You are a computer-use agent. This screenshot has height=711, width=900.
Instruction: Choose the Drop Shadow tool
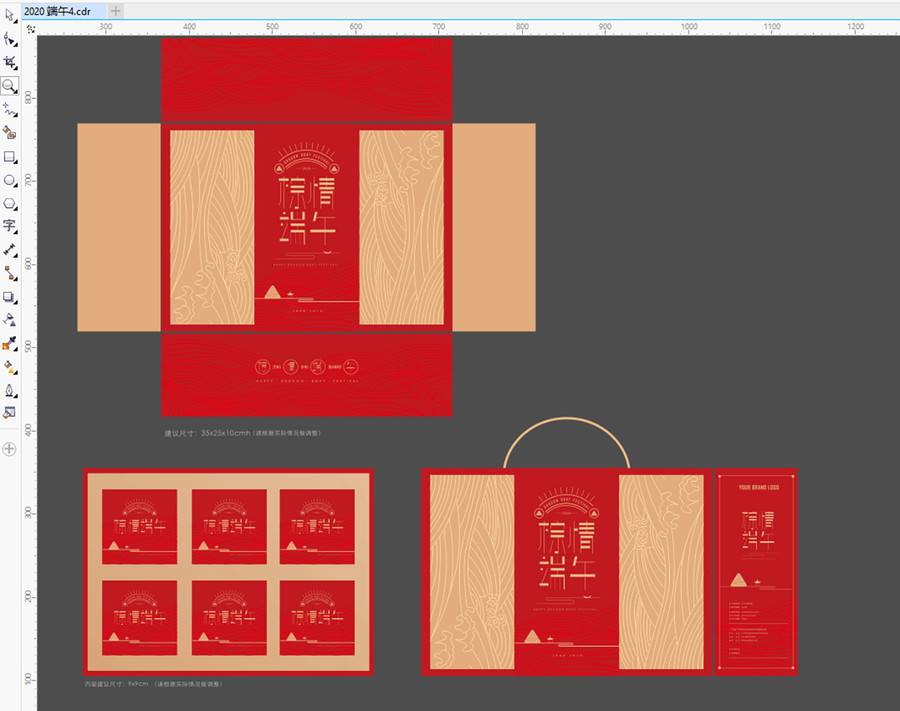10,297
